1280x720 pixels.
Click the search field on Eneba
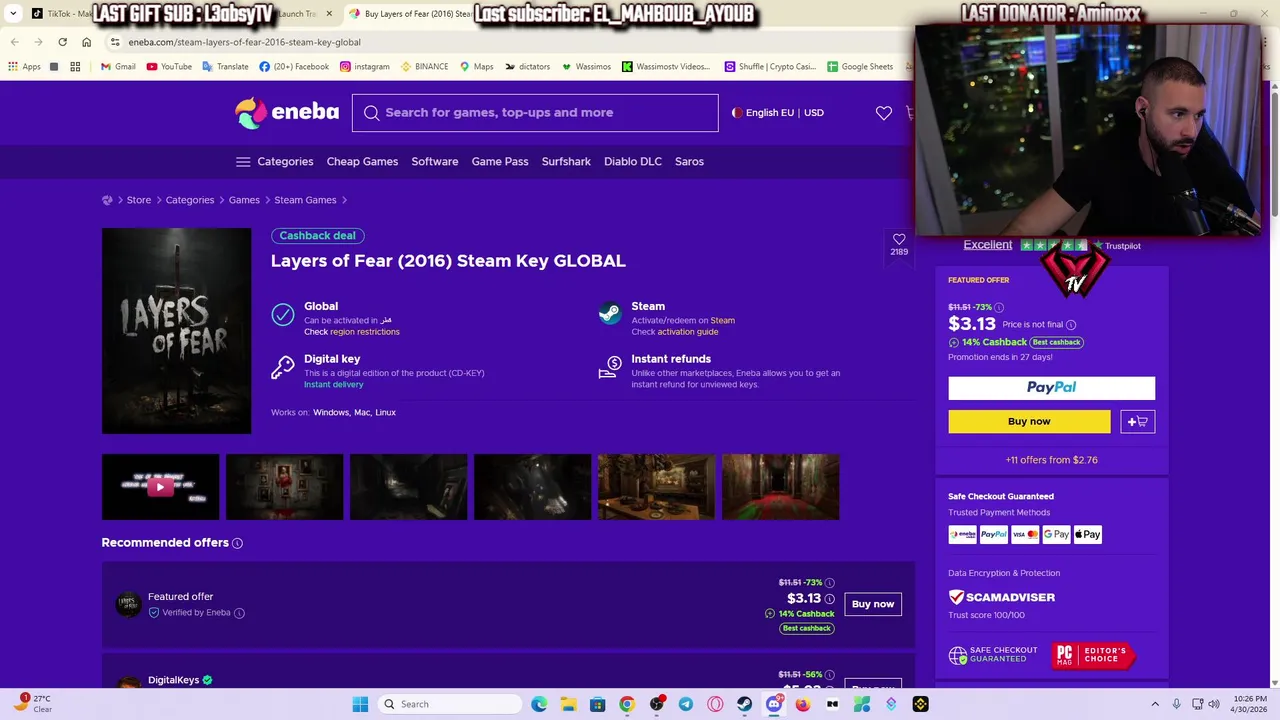(535, 113)
